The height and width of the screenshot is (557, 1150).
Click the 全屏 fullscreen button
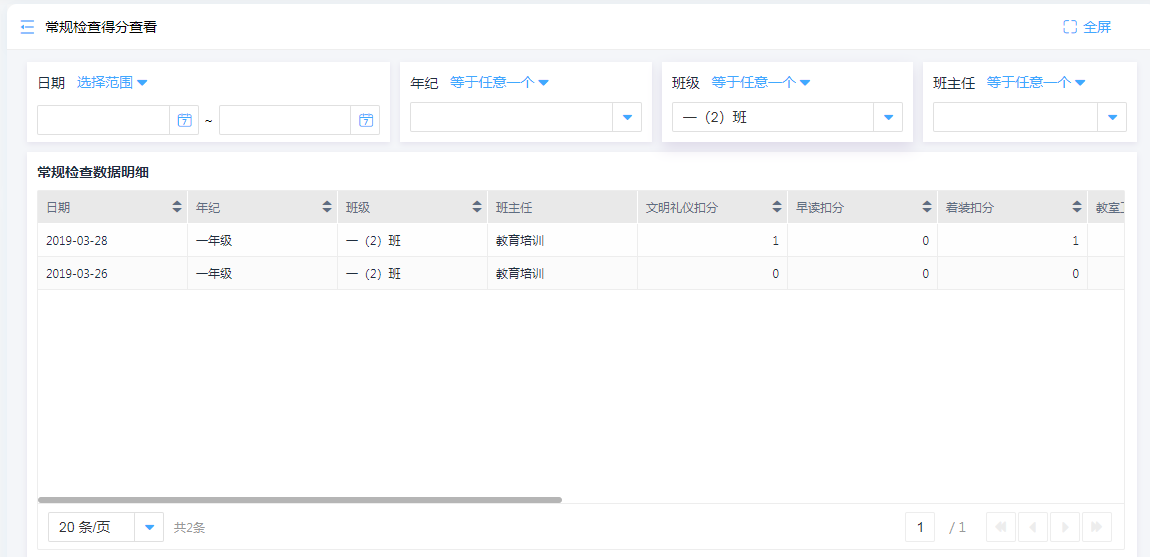1087,27
